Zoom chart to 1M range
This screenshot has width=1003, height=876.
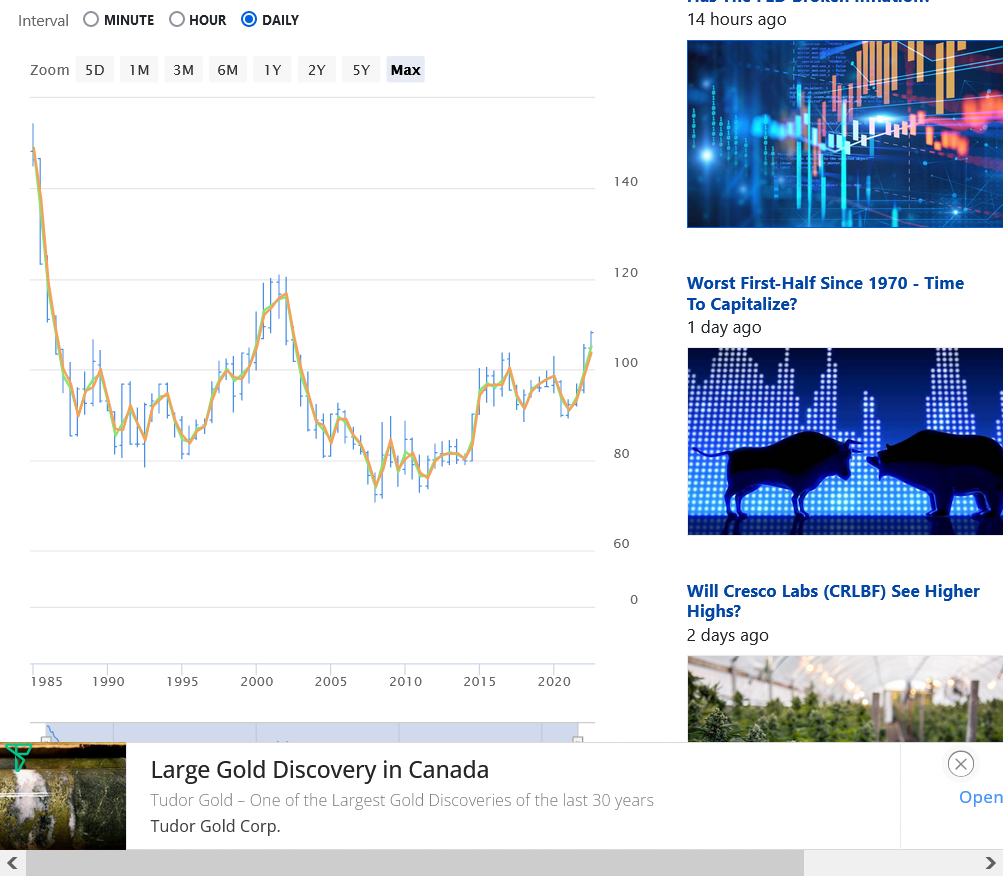[x=139, y=70]
